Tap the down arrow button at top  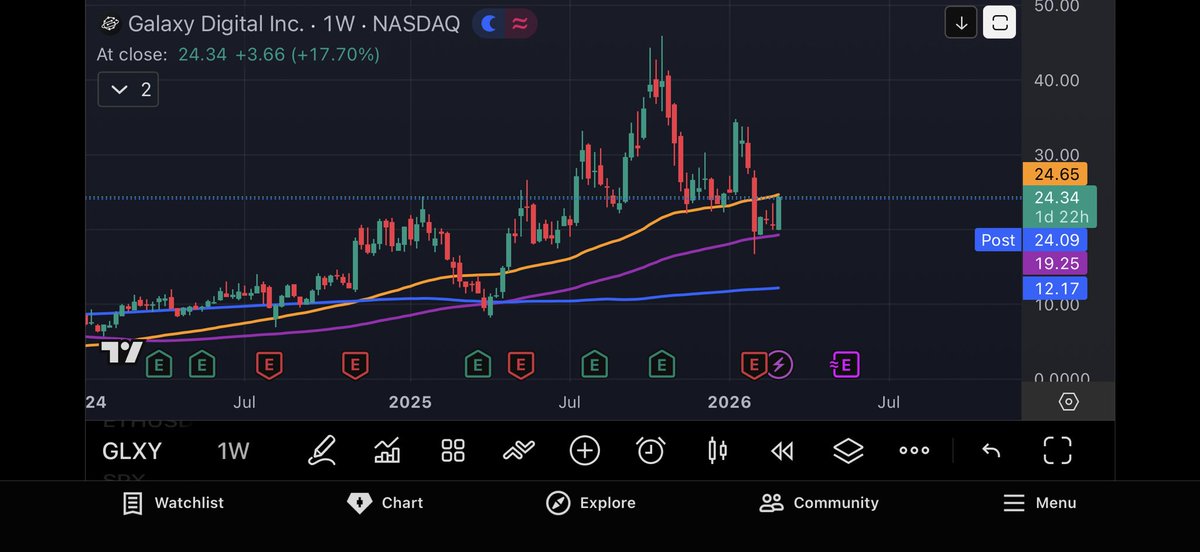tap(961, 23)
